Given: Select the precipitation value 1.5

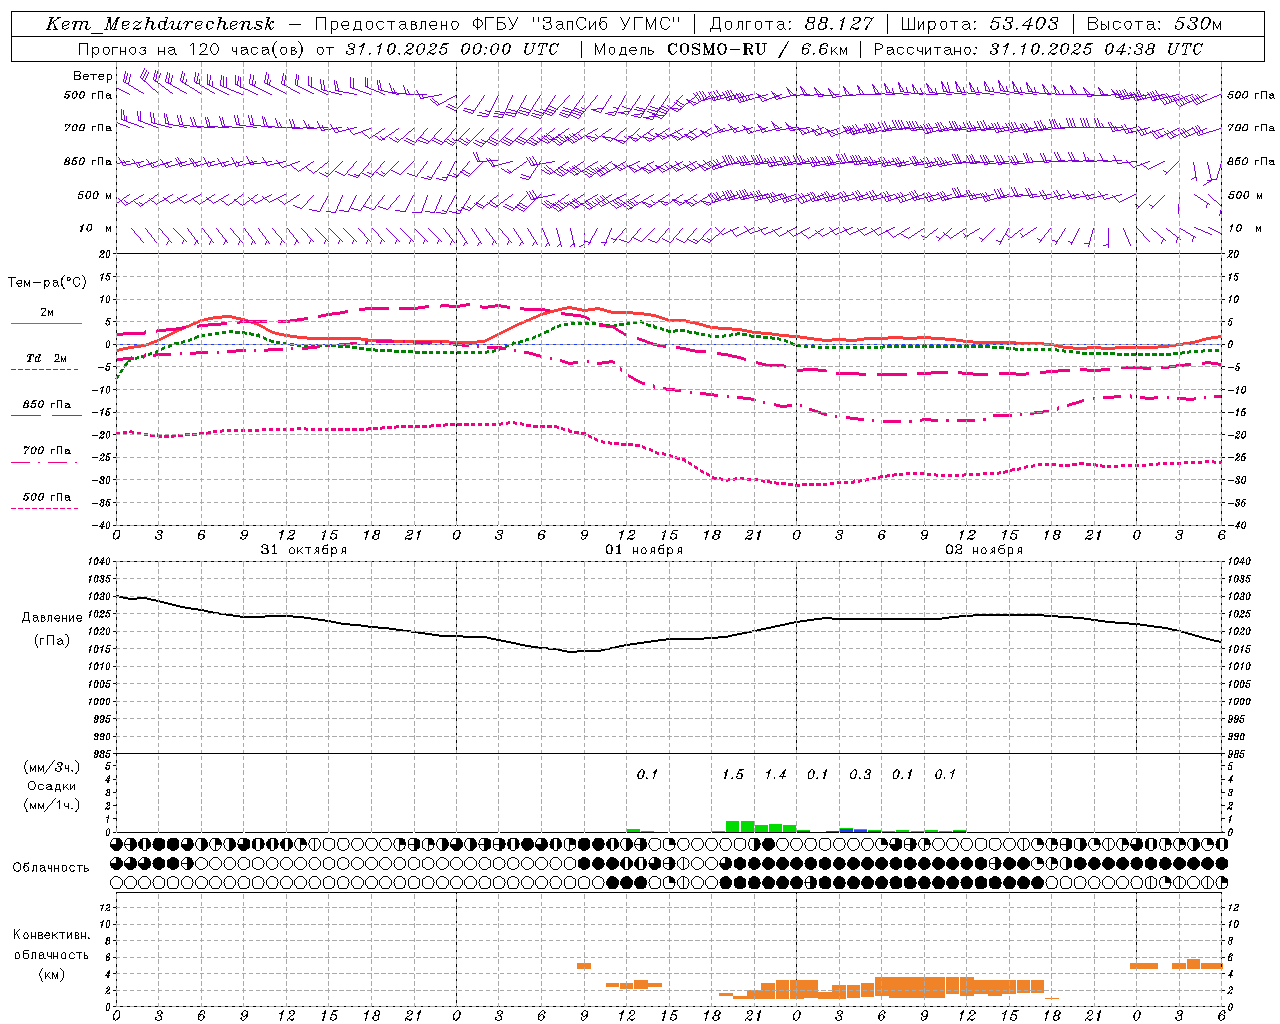Looking at the screenshot, I should (733, 774).
